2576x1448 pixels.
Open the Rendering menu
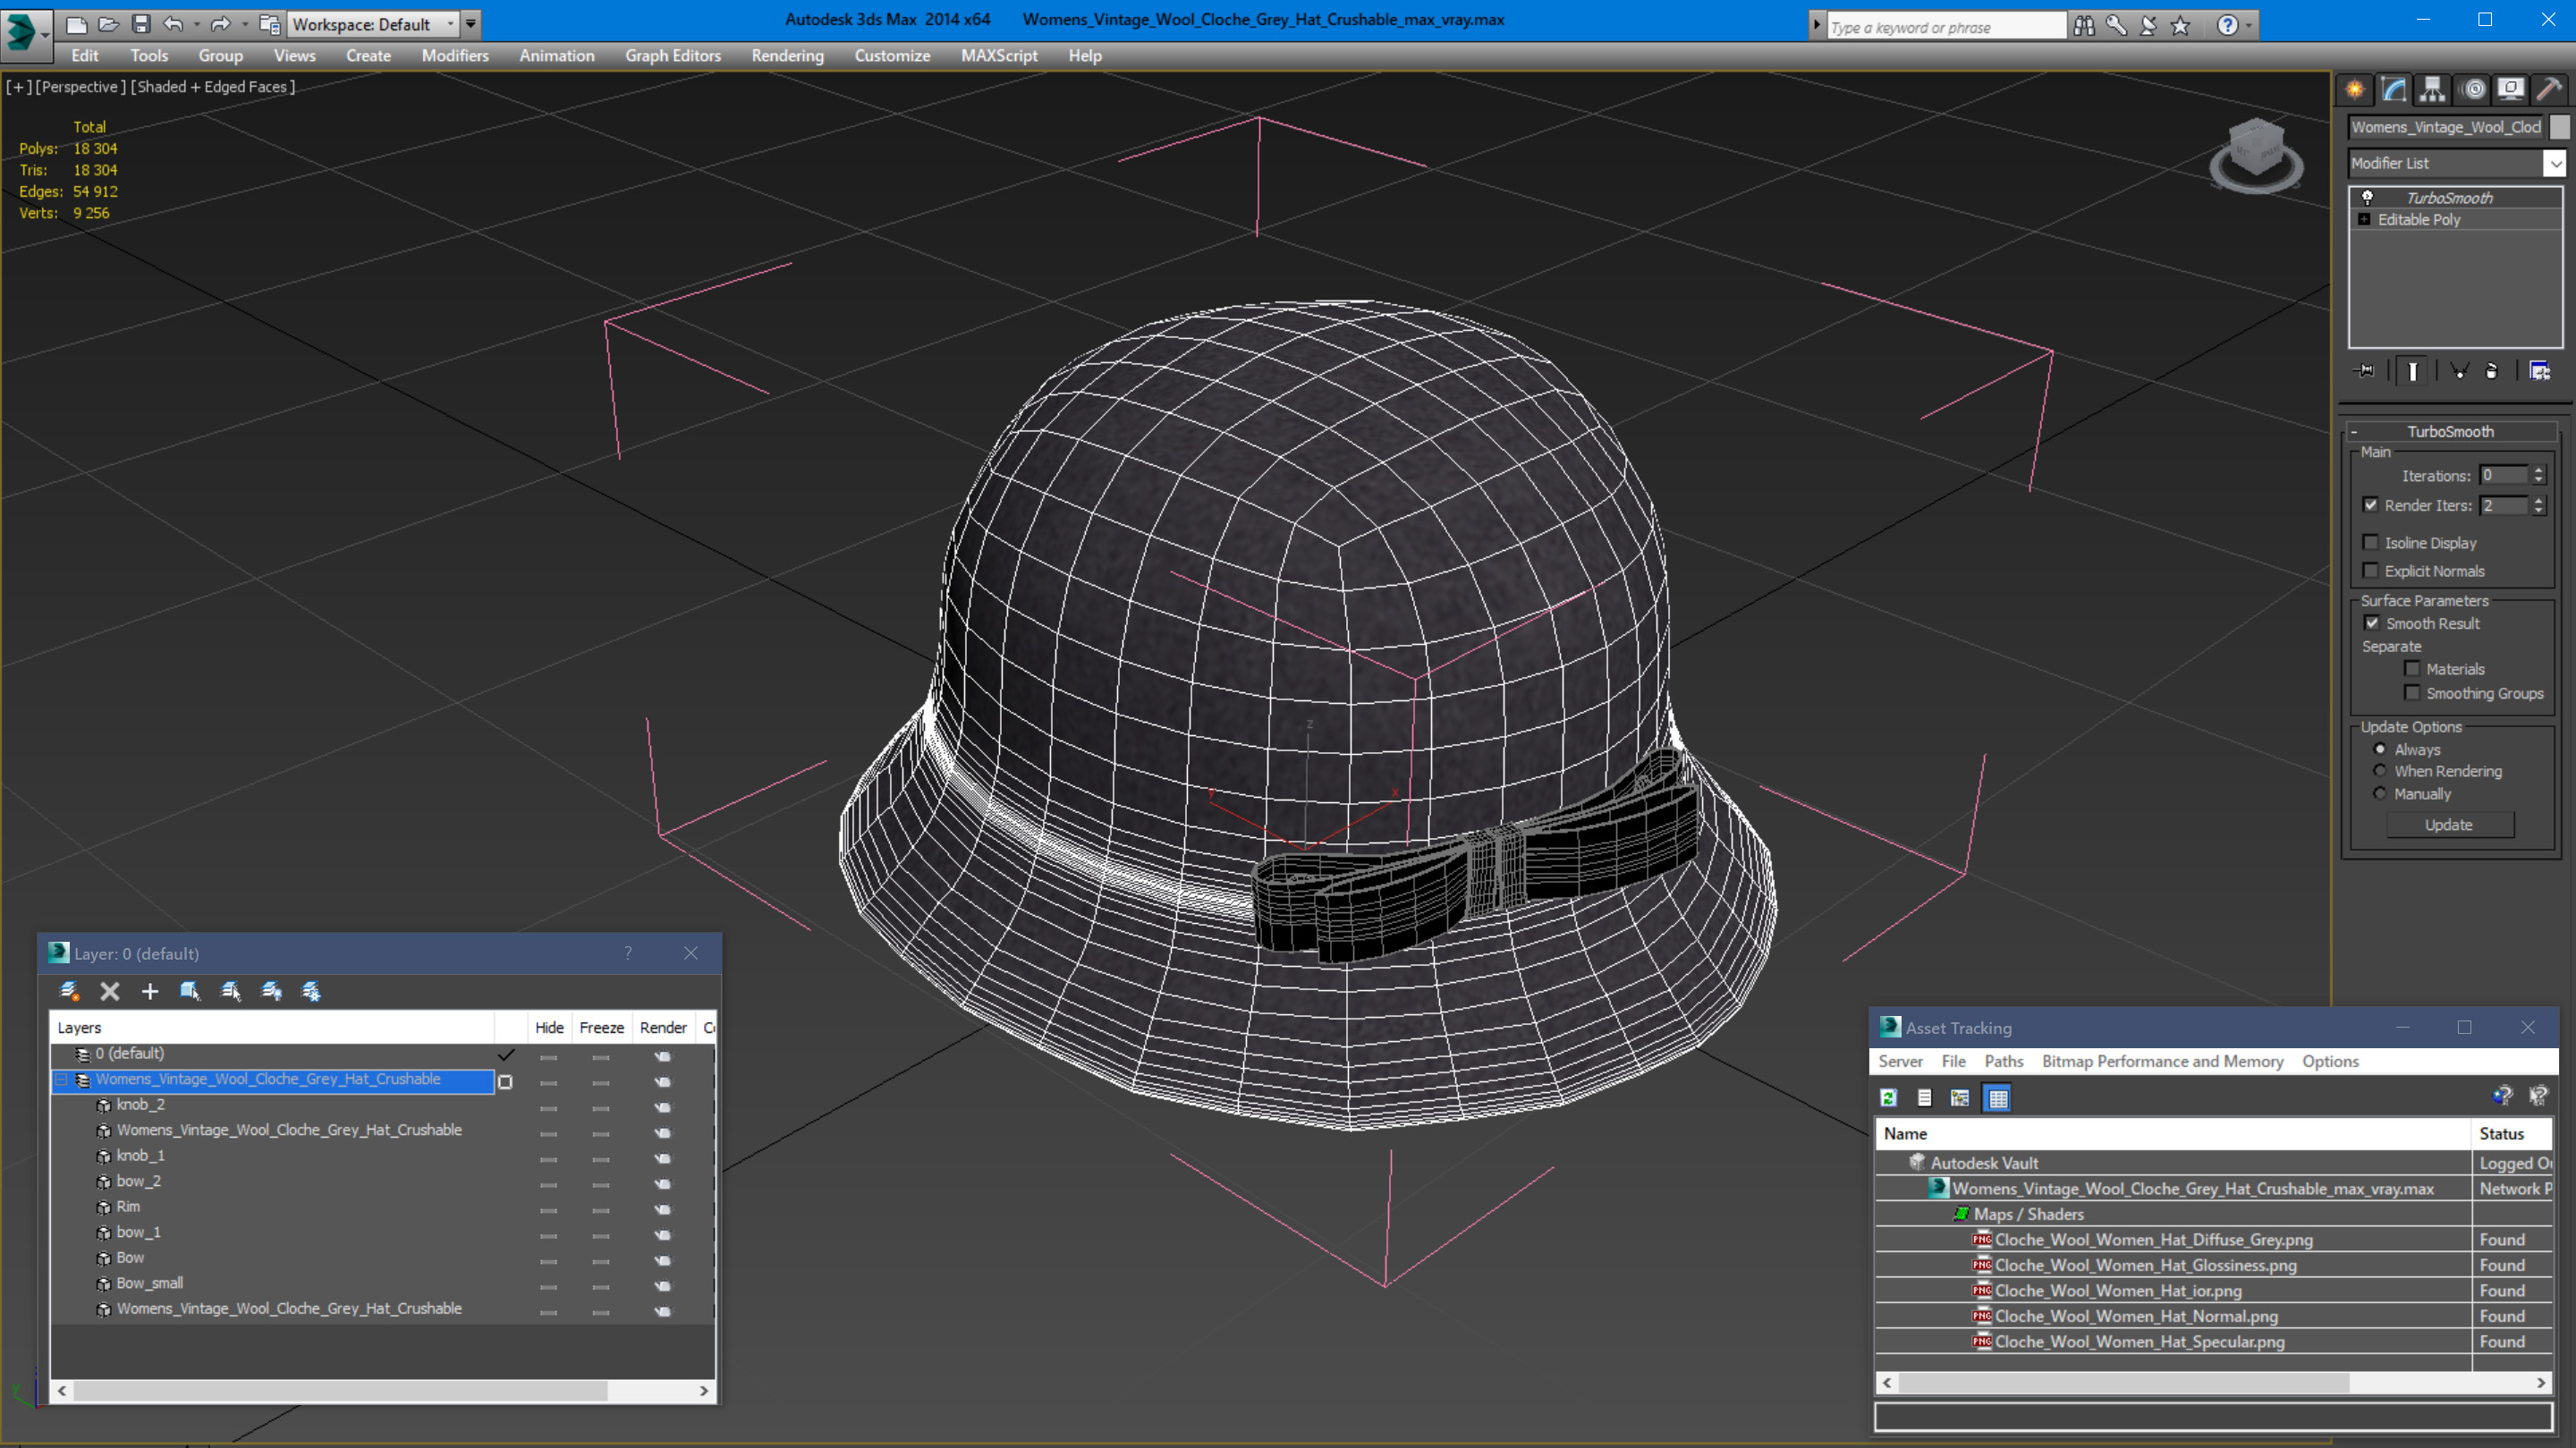(x=787, y=56)
